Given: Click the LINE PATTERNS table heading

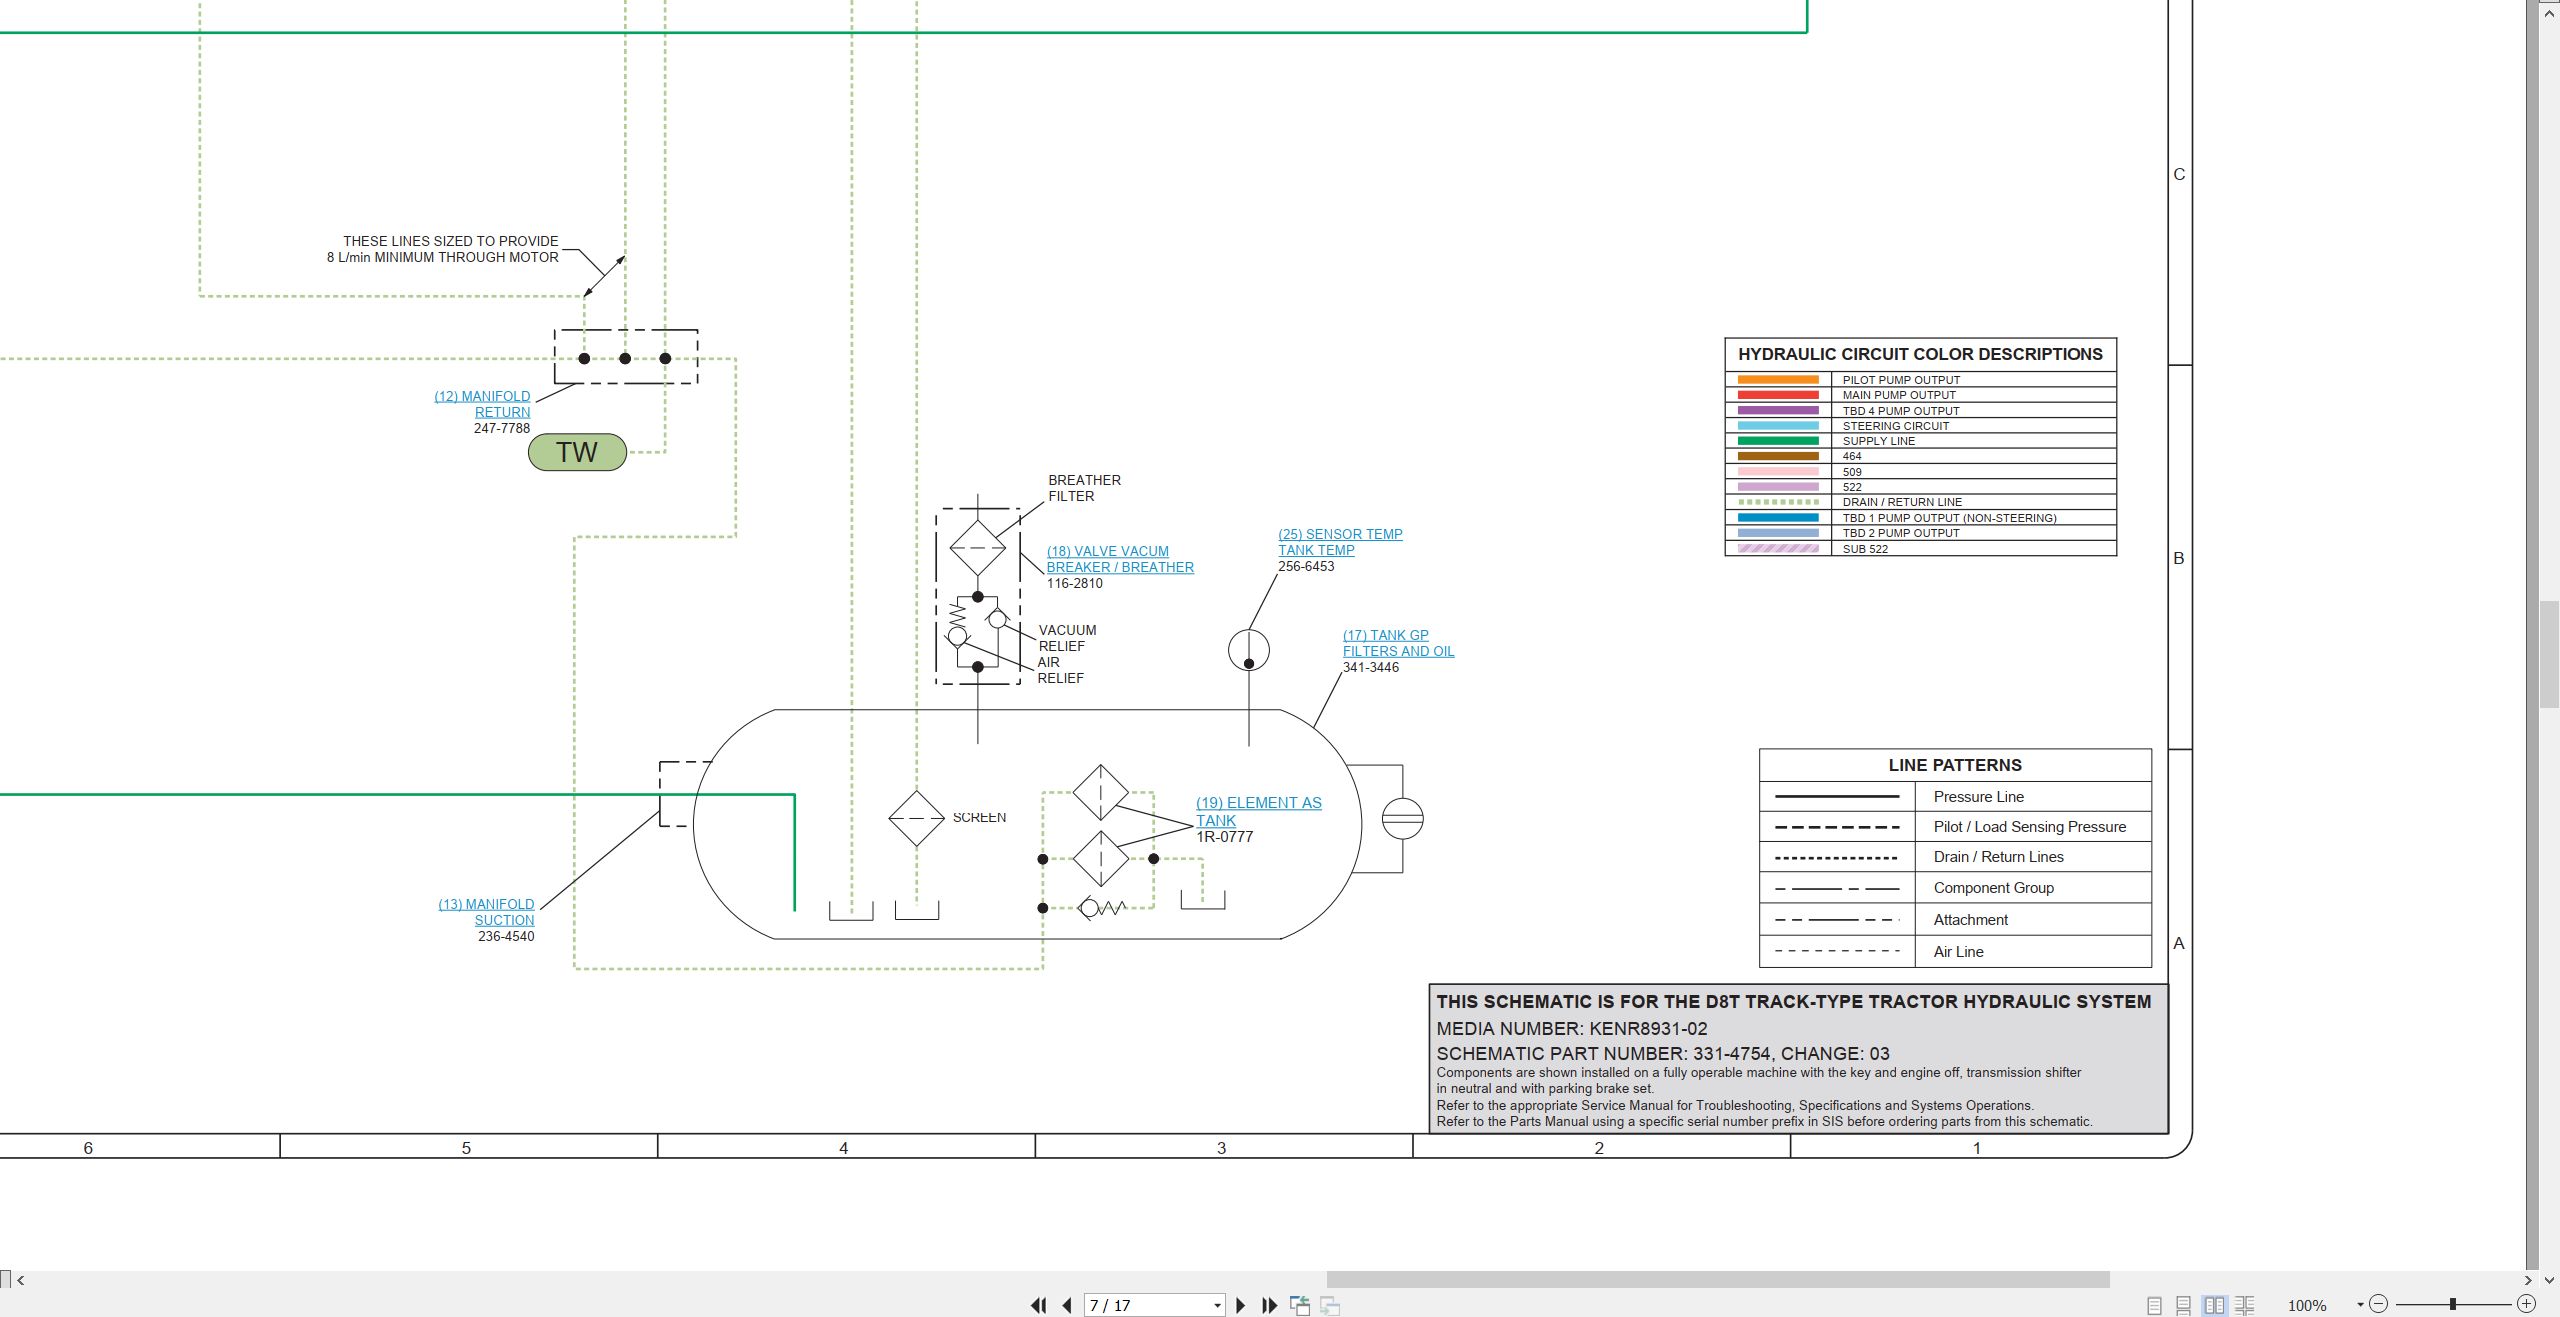Looking at the screenshot, I should click(x=1955, y=765).
